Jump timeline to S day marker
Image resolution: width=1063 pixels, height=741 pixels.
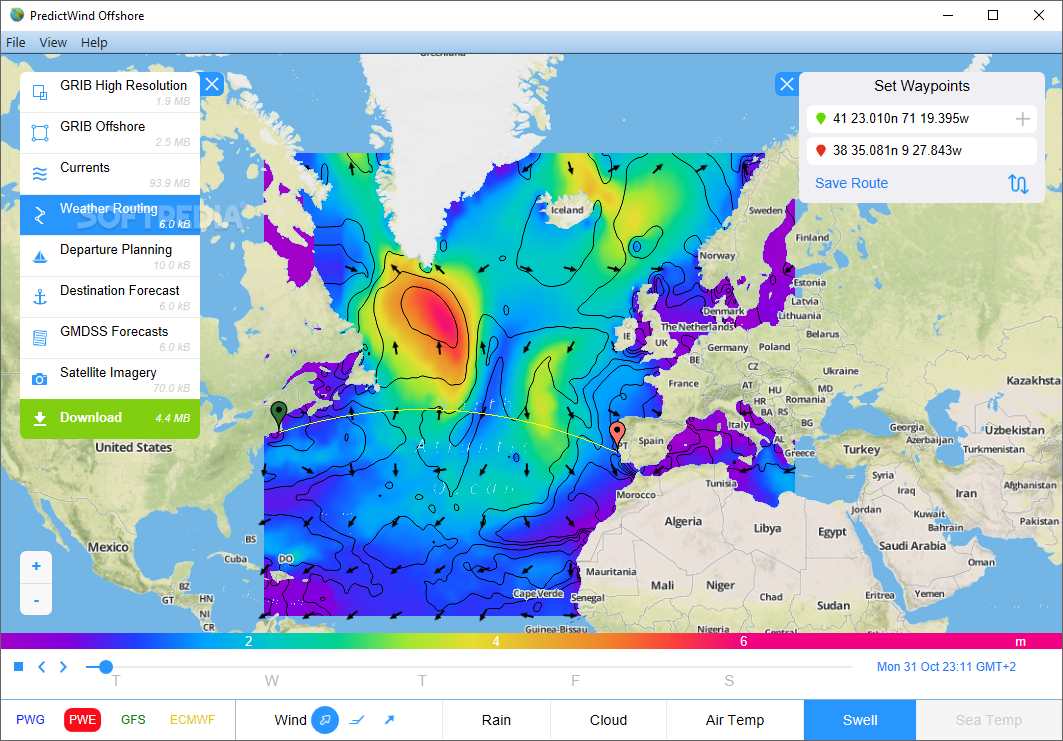729,681
